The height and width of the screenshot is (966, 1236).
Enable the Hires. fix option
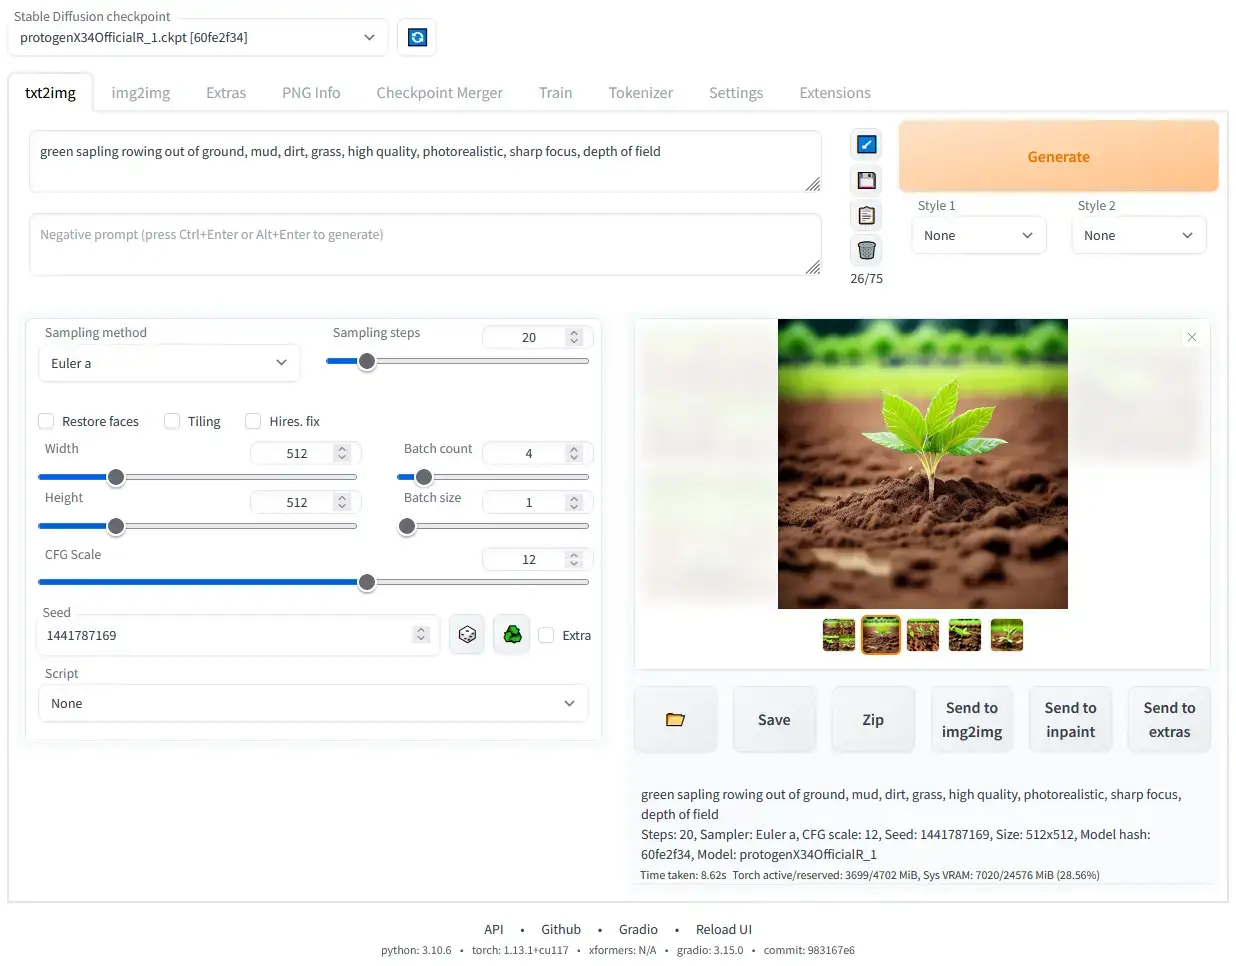pos(253,421)
